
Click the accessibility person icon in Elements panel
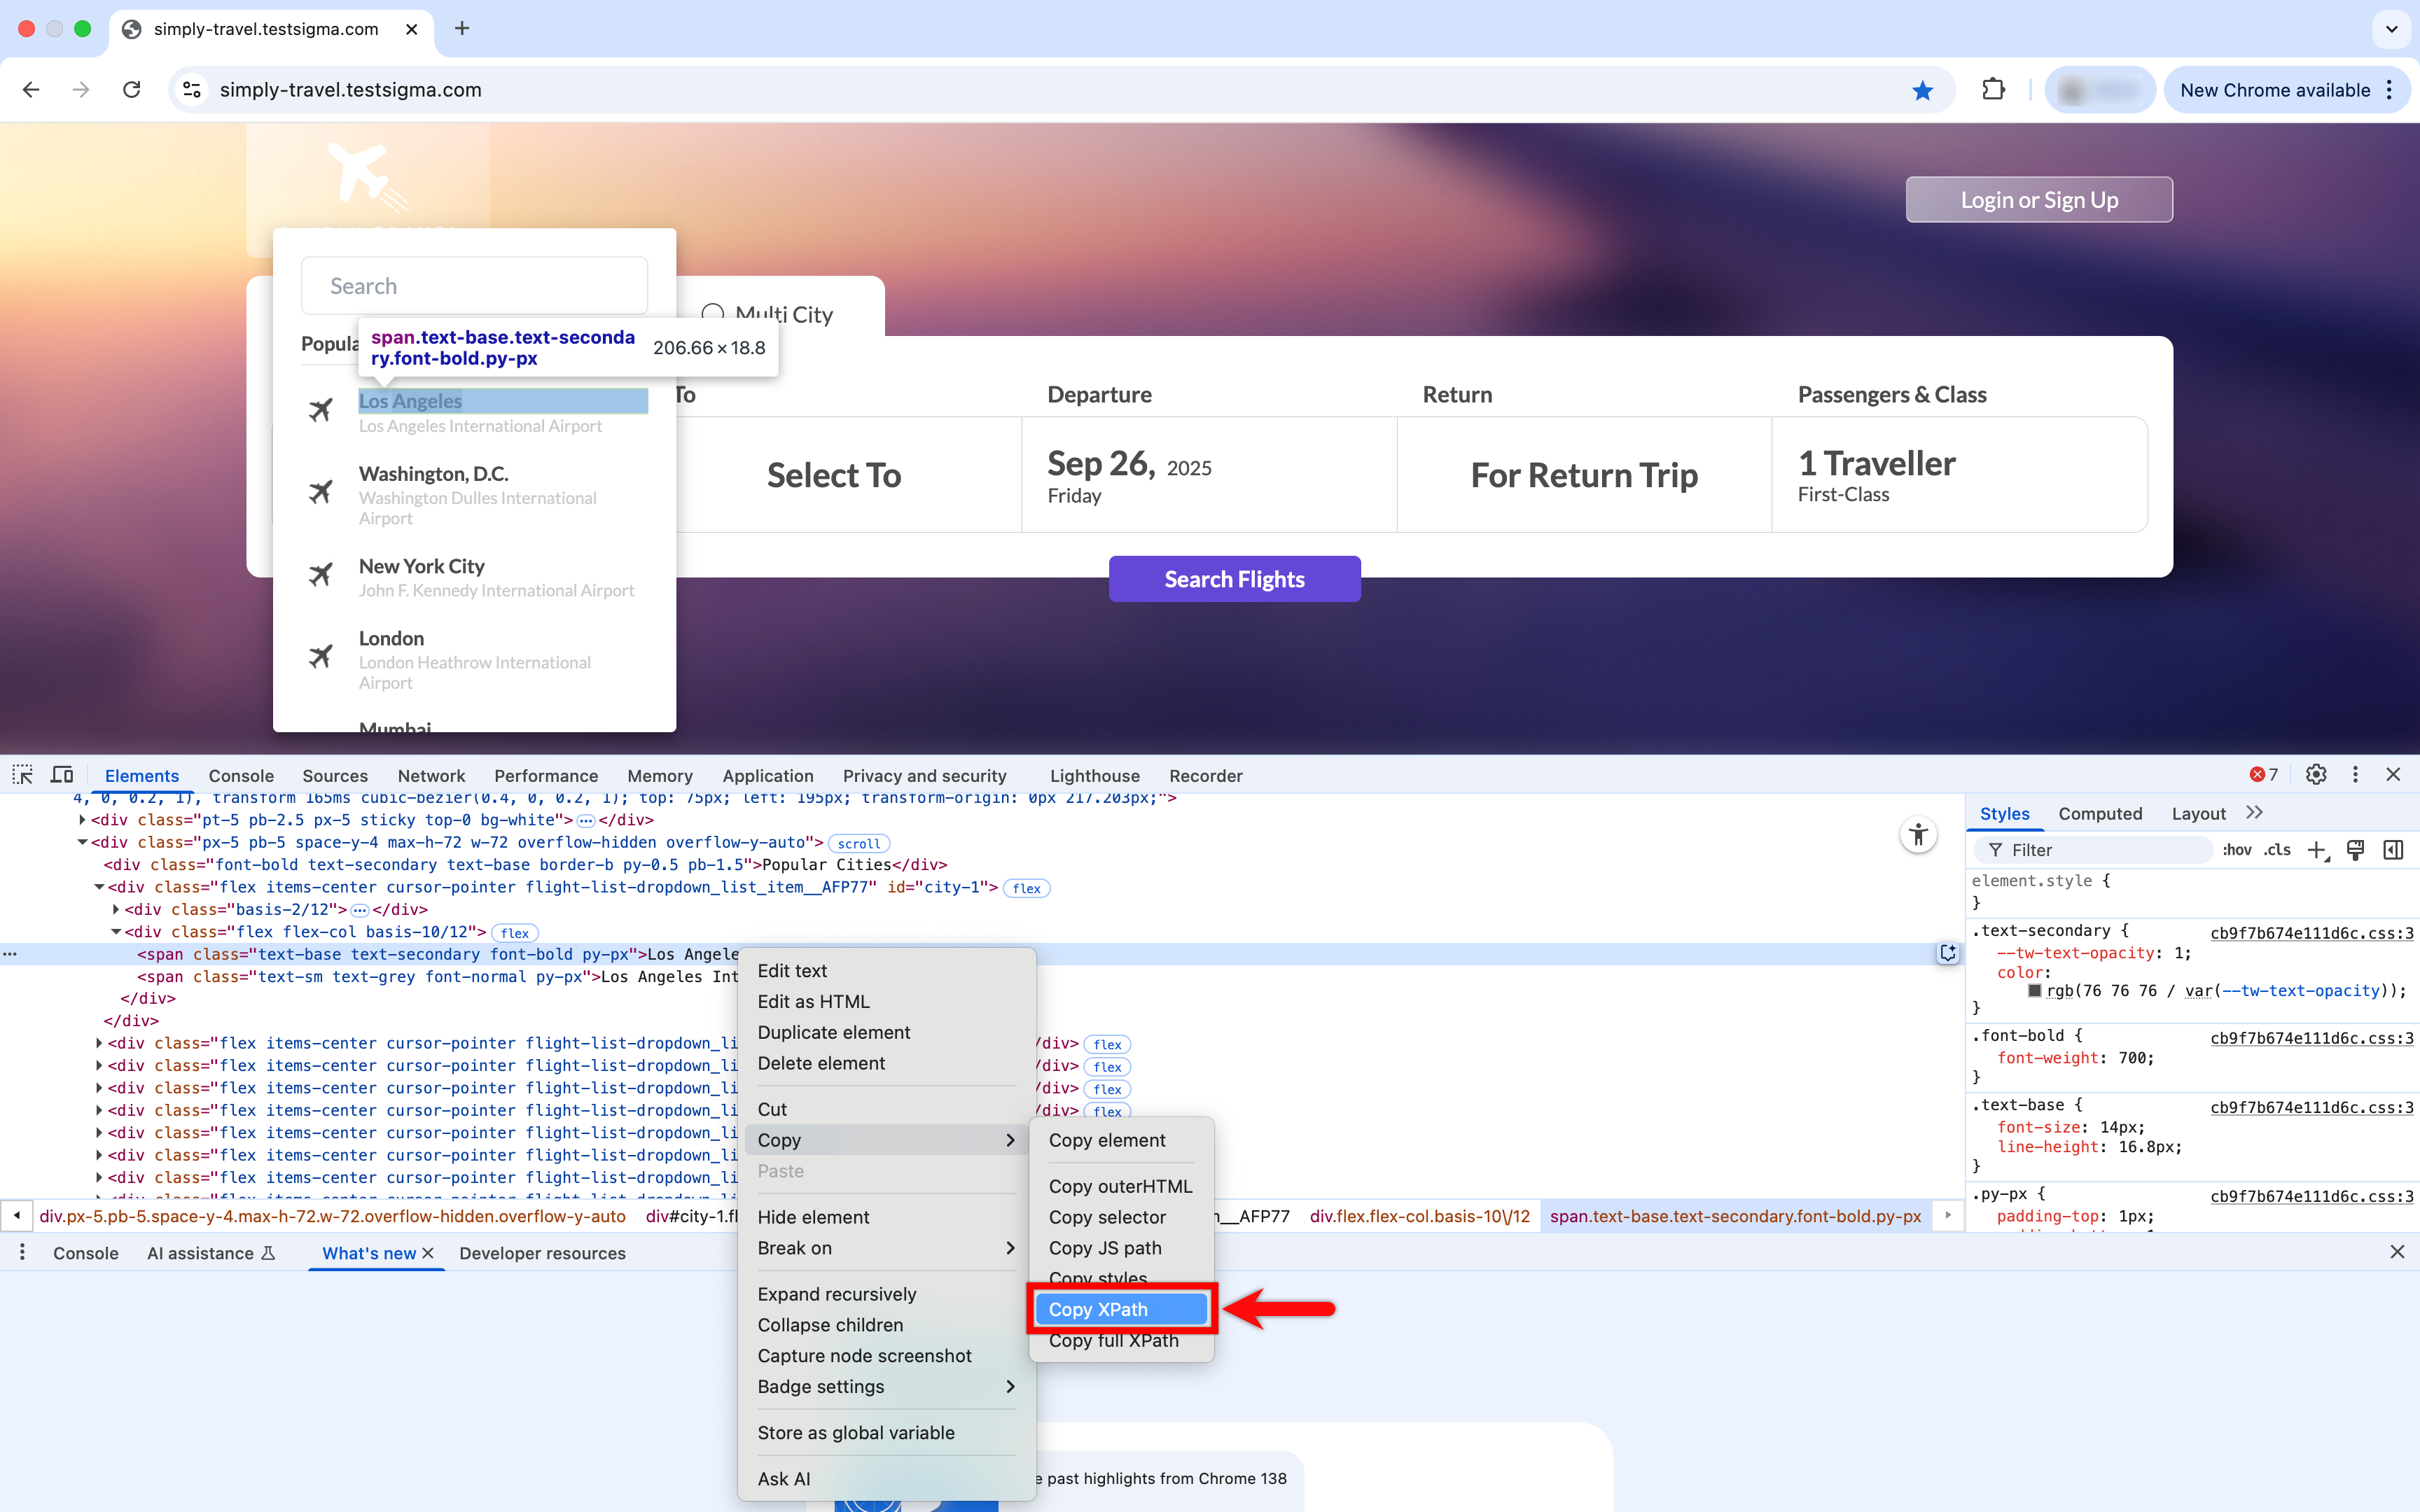[1918, 834]
